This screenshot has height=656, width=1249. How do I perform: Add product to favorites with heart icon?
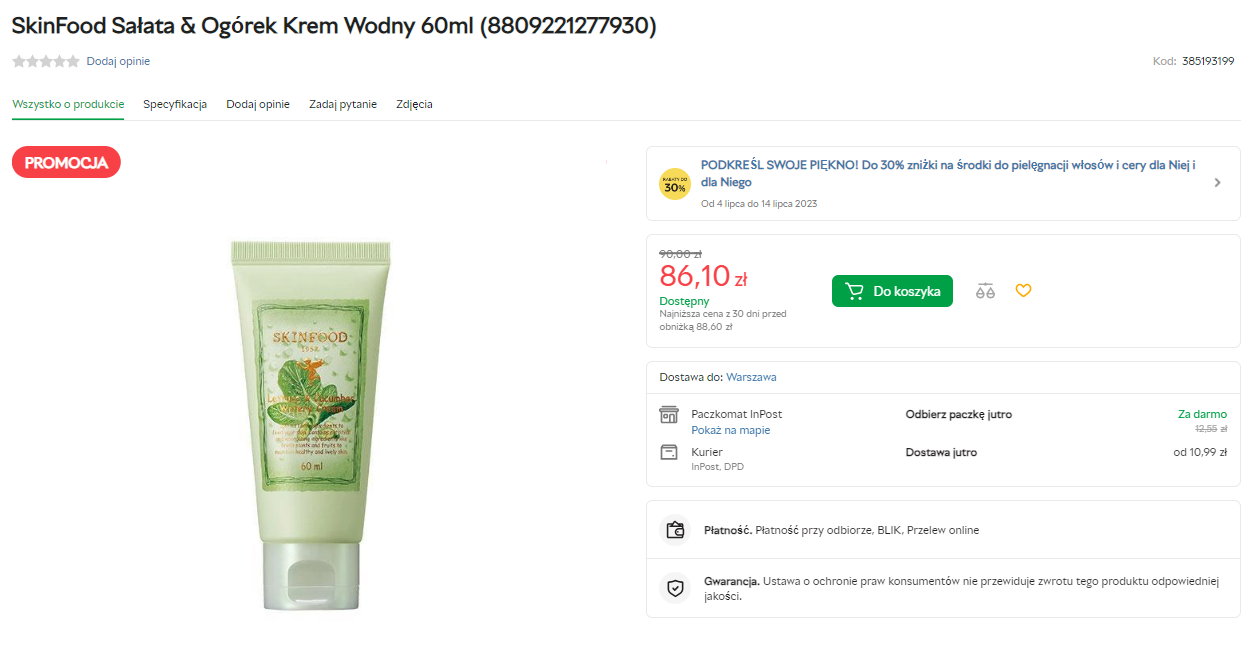[1023, 291]
